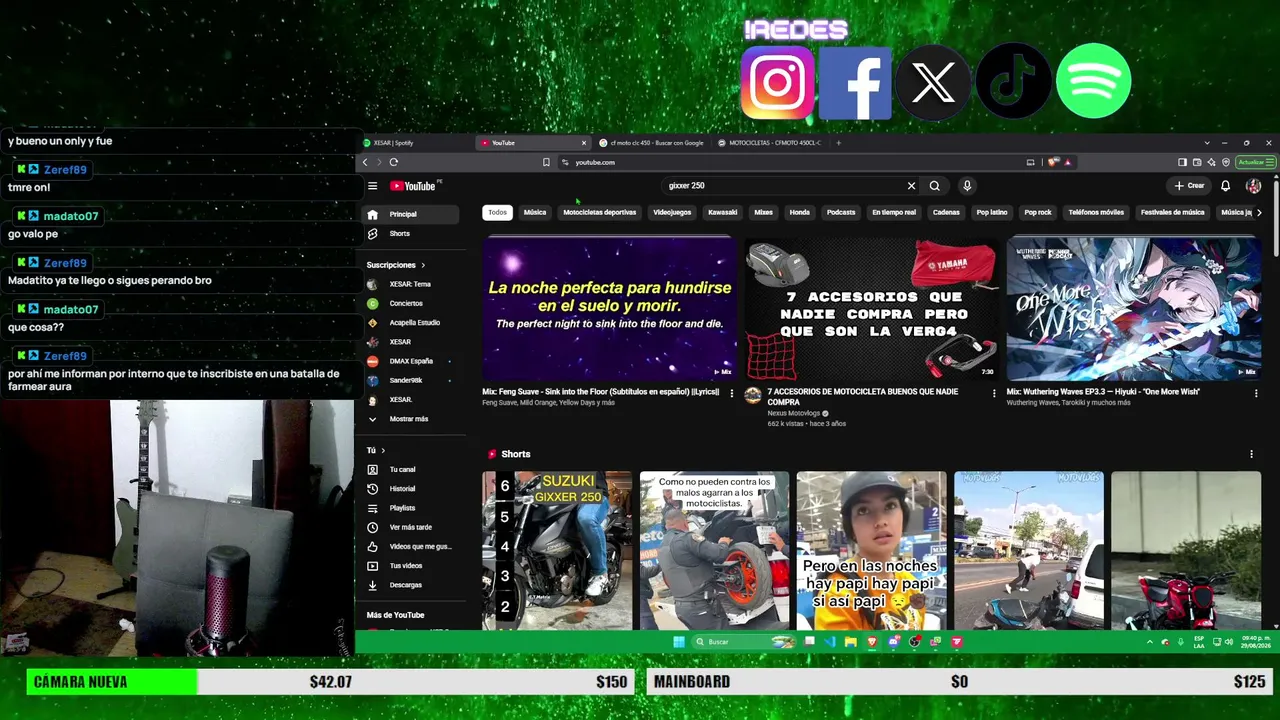Screen dimensions: 1280x720
Task: Open the account avatar menu
Action: point(1253,186)
